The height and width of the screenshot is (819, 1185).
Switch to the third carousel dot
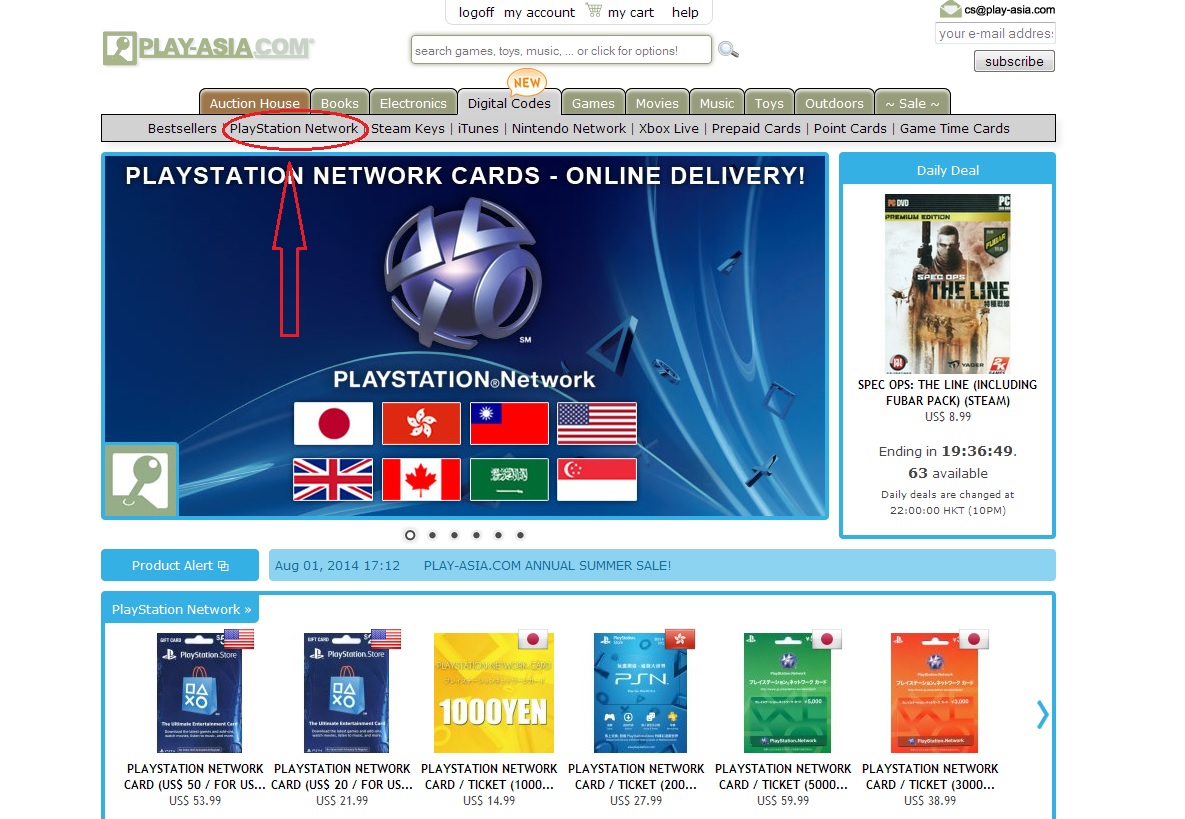pyautogui.click(x=454, y=535)
